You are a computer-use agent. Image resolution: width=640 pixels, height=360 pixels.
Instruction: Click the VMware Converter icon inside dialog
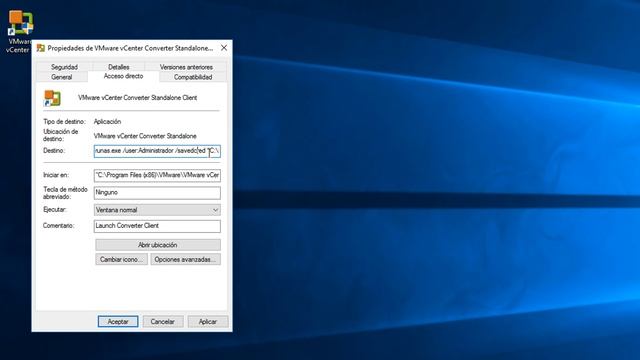click(52, 98)
